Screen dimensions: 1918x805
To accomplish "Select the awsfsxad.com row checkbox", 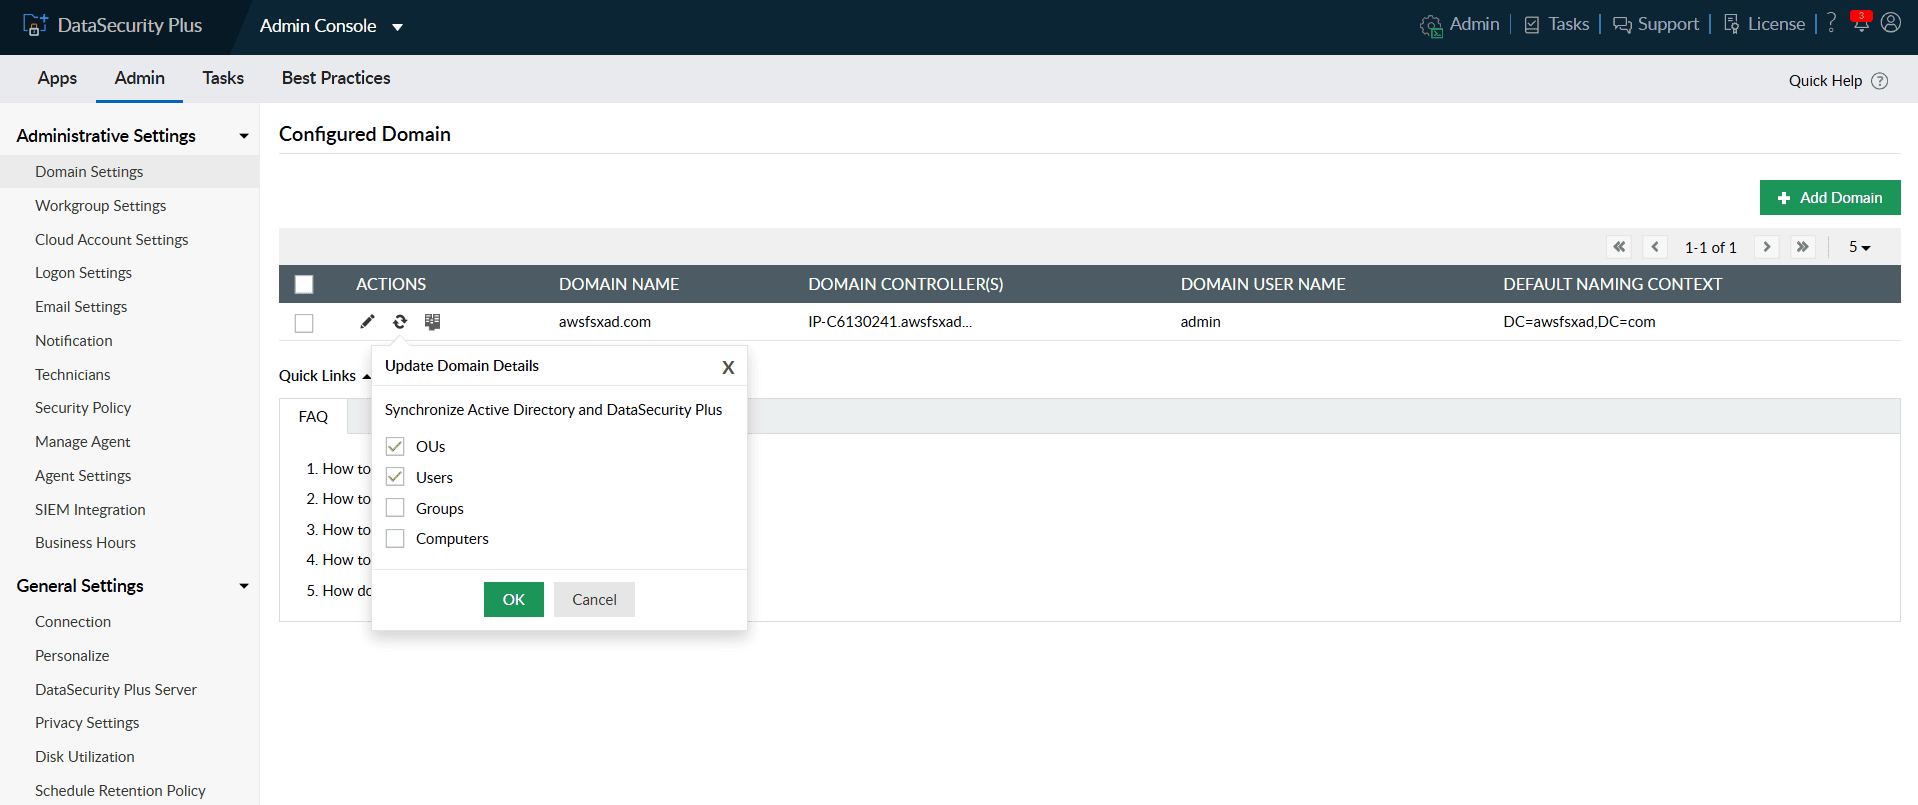I will [304, 323].
